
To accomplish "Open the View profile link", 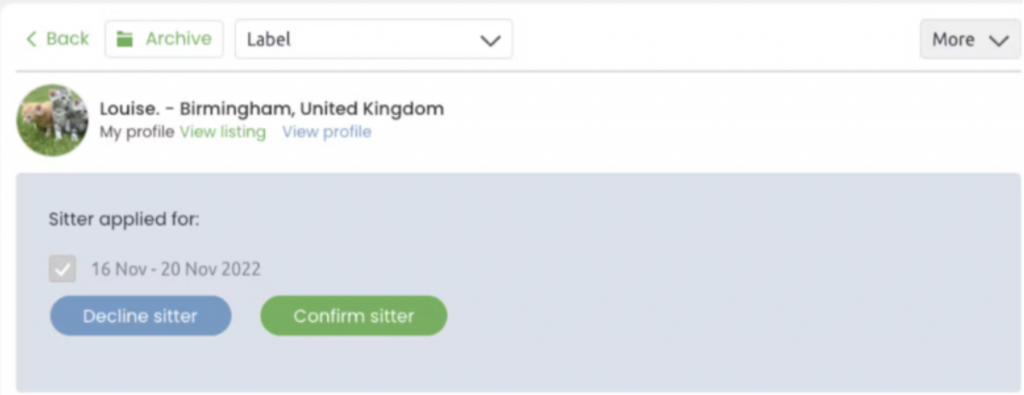I will tap(327, 133).
